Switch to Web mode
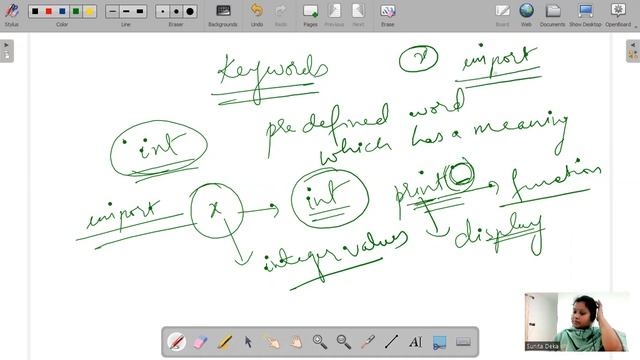The image size is (640, 360). point(527,15)
